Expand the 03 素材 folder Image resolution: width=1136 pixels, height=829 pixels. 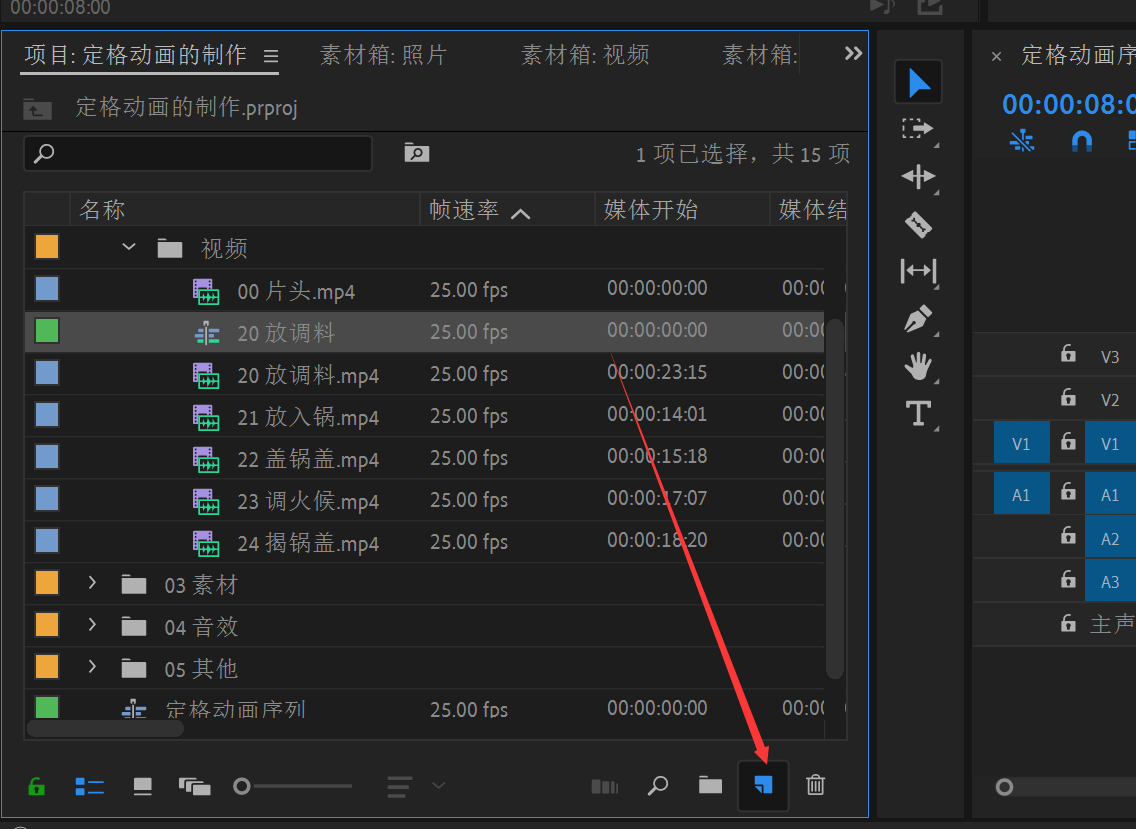pyautogui.click(x=92, y=583)
